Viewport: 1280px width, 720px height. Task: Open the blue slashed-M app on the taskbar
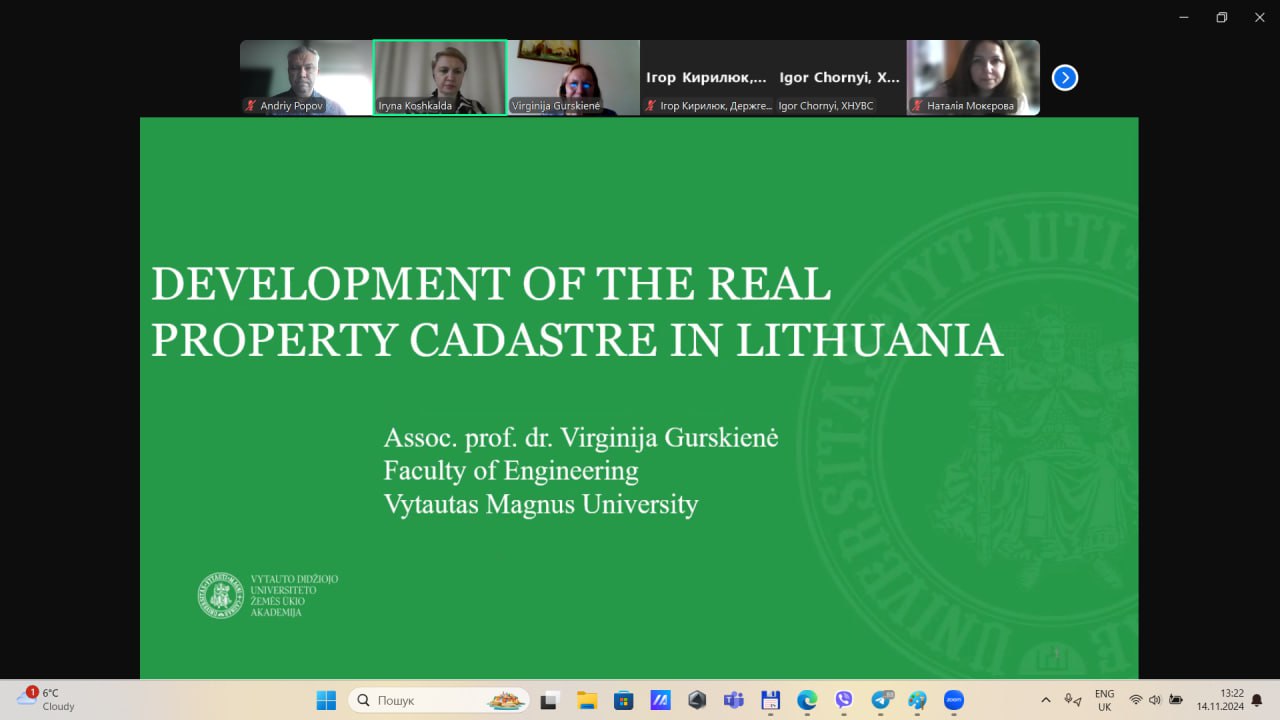660,700
